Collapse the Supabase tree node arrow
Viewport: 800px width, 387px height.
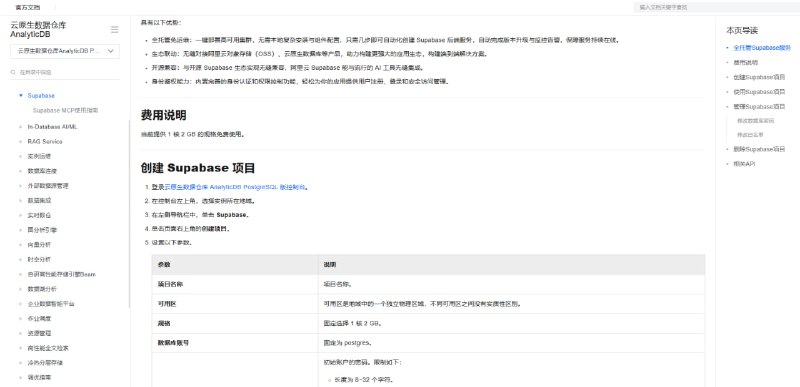pyautogui.click(x=20, y=95)
